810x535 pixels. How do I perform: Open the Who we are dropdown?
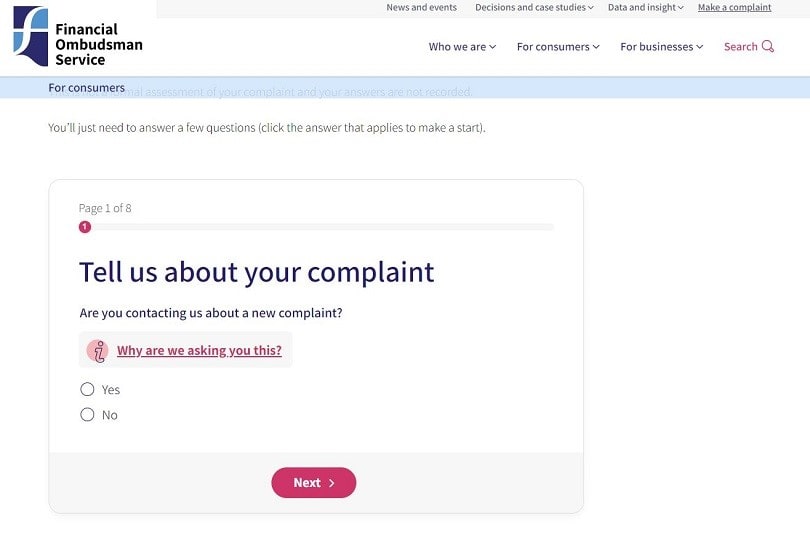click(x=462, y=47)
